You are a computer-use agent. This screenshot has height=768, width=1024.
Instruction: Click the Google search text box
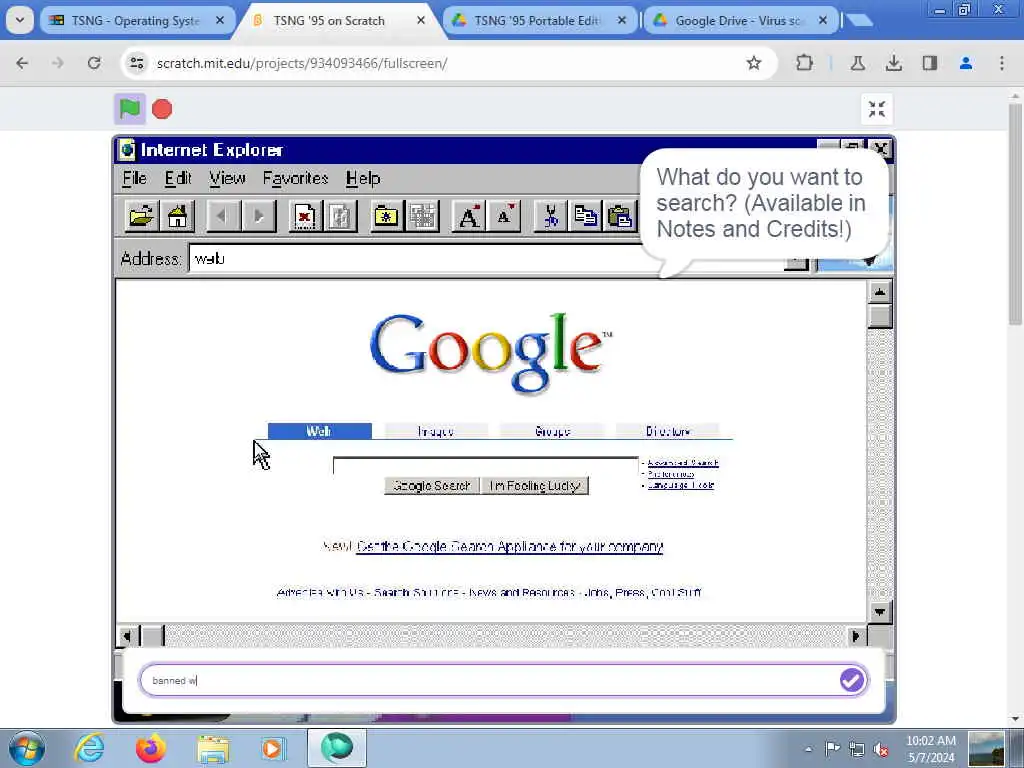486,466
